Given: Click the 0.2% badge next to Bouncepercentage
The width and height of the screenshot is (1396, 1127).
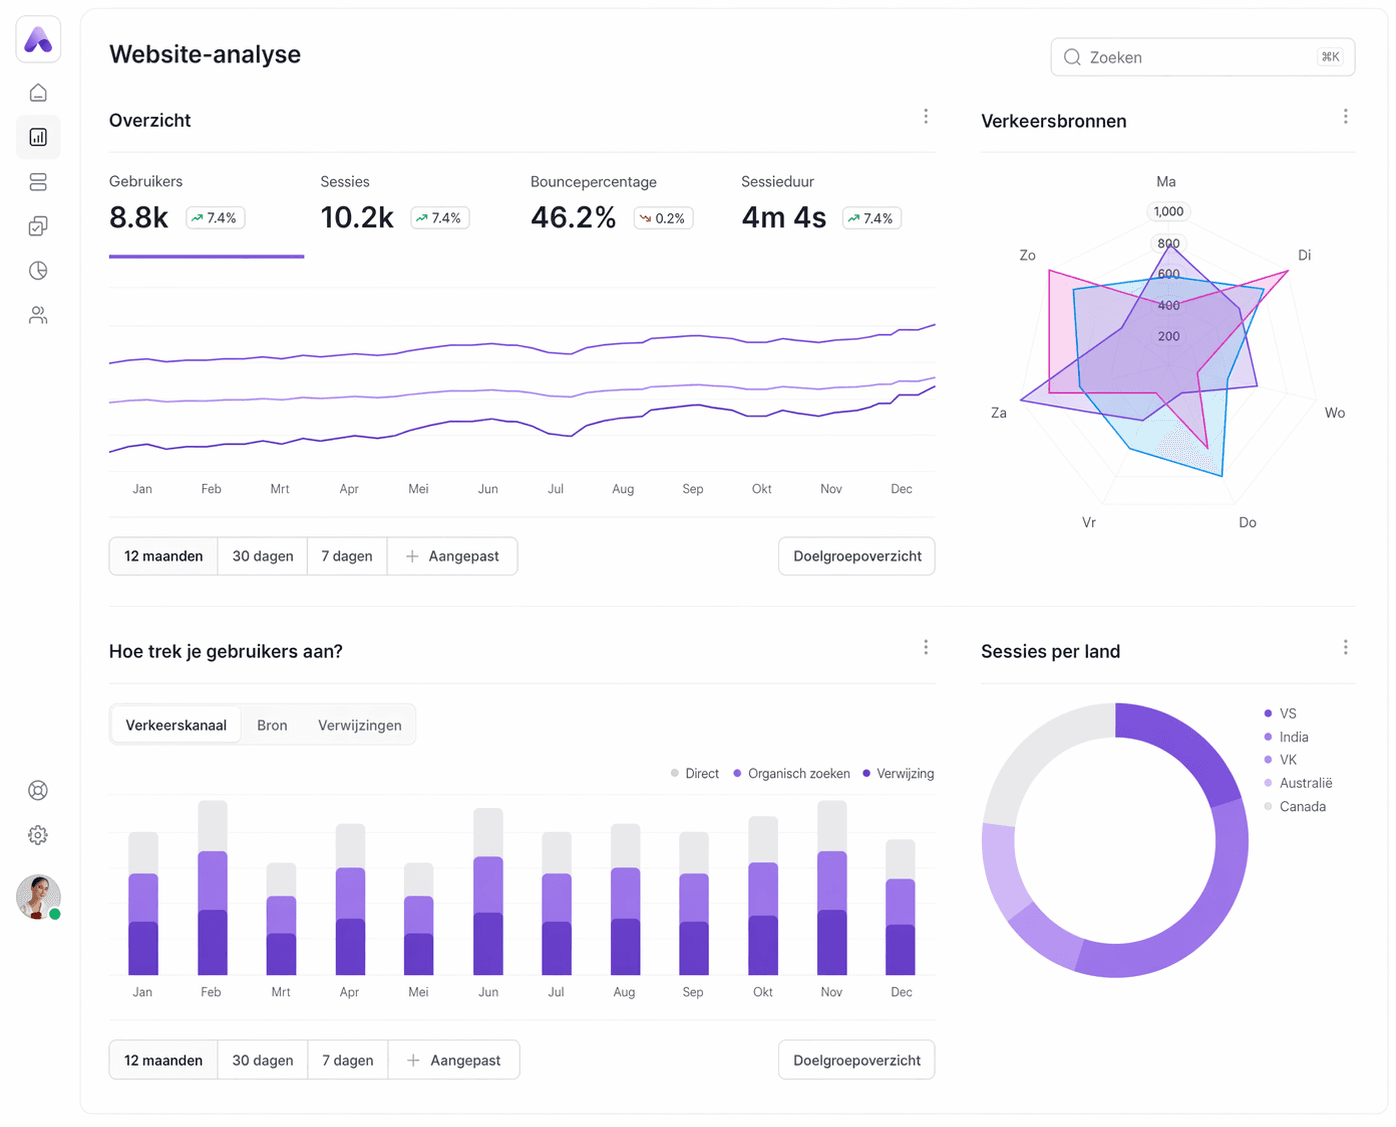Looking at the screenshot, I should tap(663, 218).
